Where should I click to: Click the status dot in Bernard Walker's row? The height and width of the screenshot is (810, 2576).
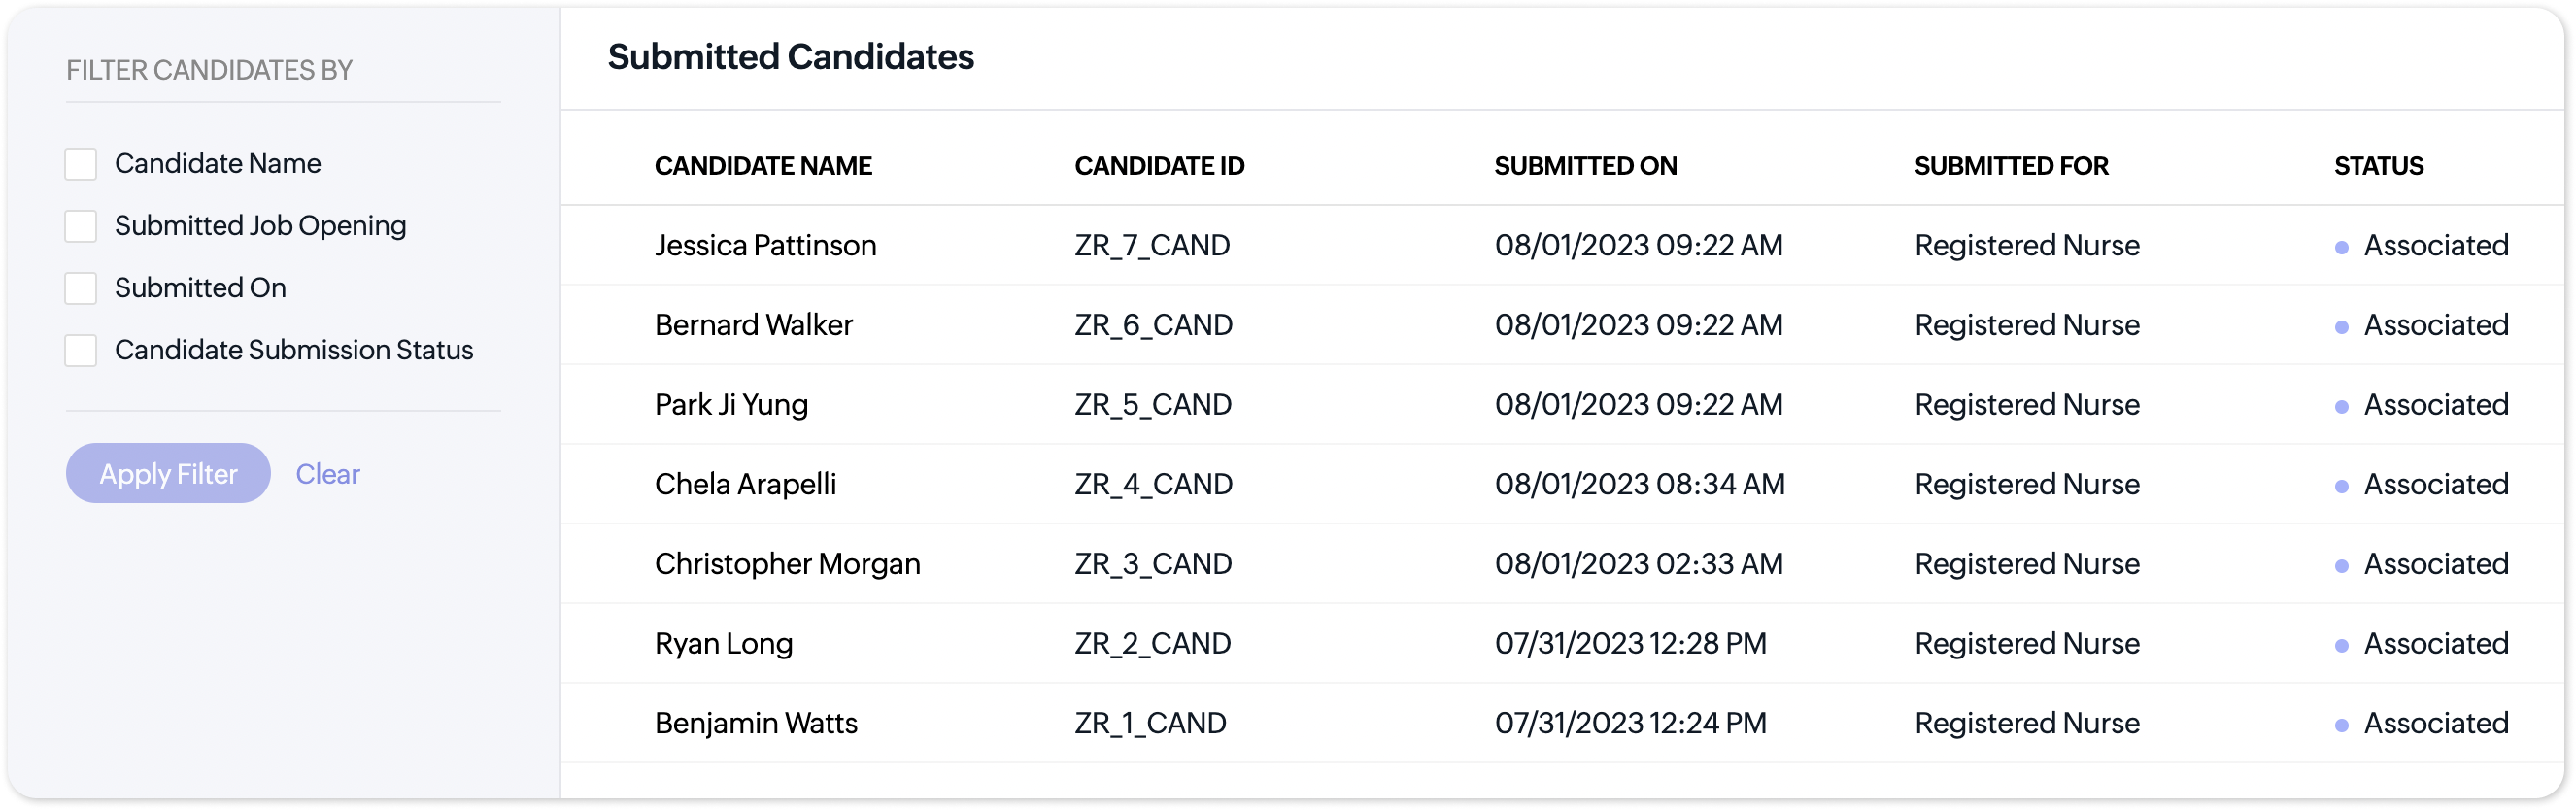2341,327
